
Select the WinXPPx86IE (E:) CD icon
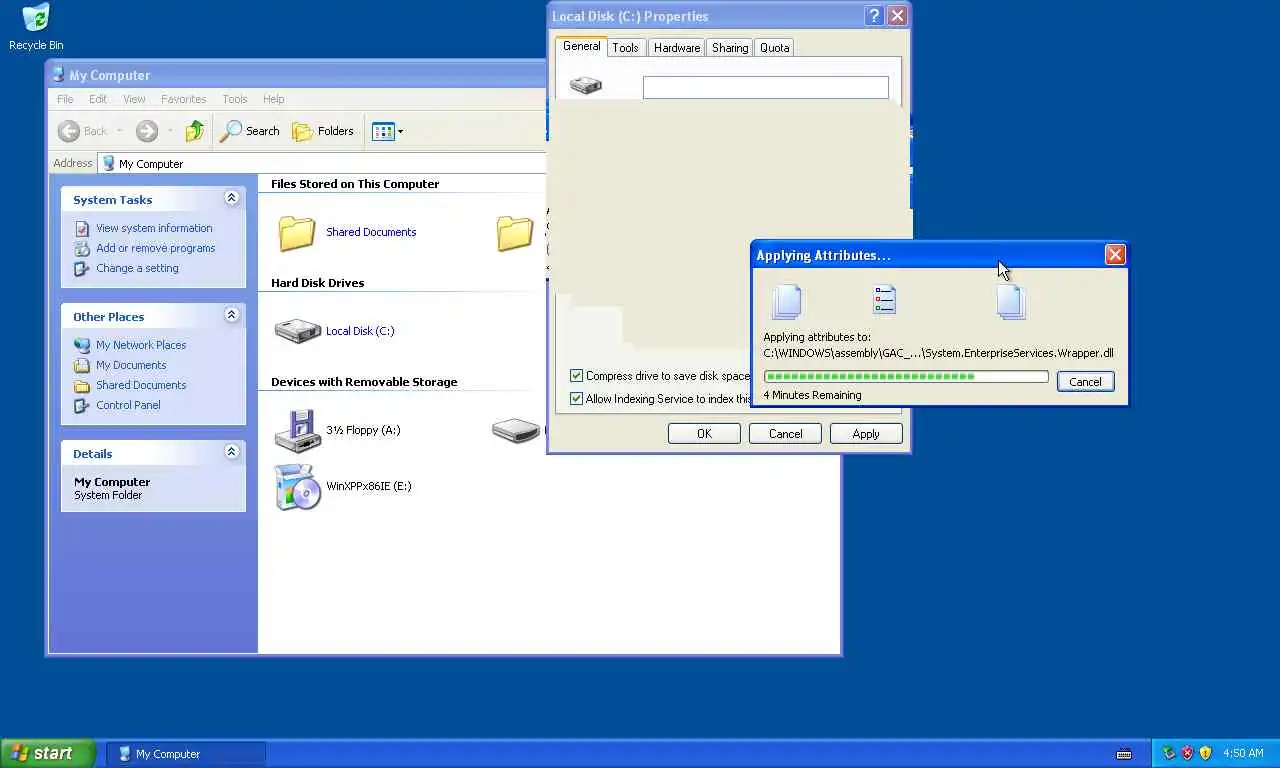tap(297, 487)
